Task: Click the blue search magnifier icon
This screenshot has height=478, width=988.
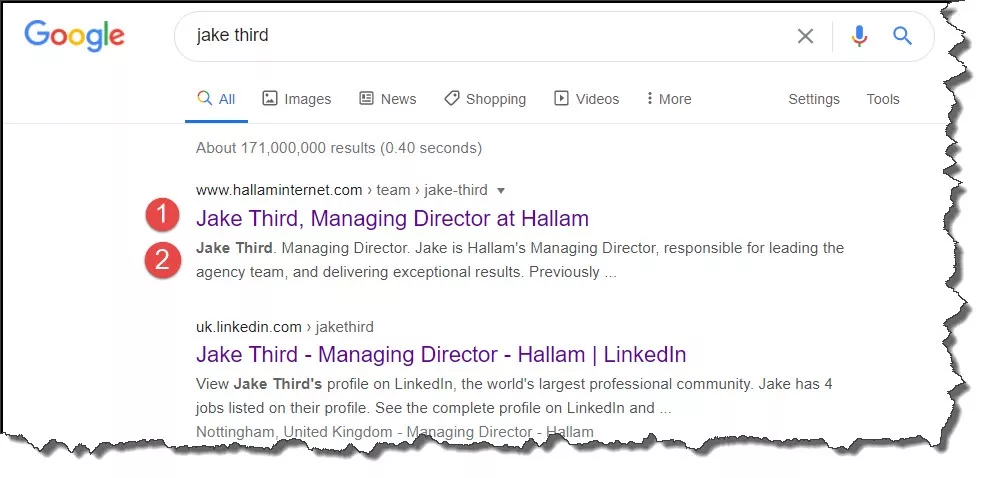Action: [903, 37]
